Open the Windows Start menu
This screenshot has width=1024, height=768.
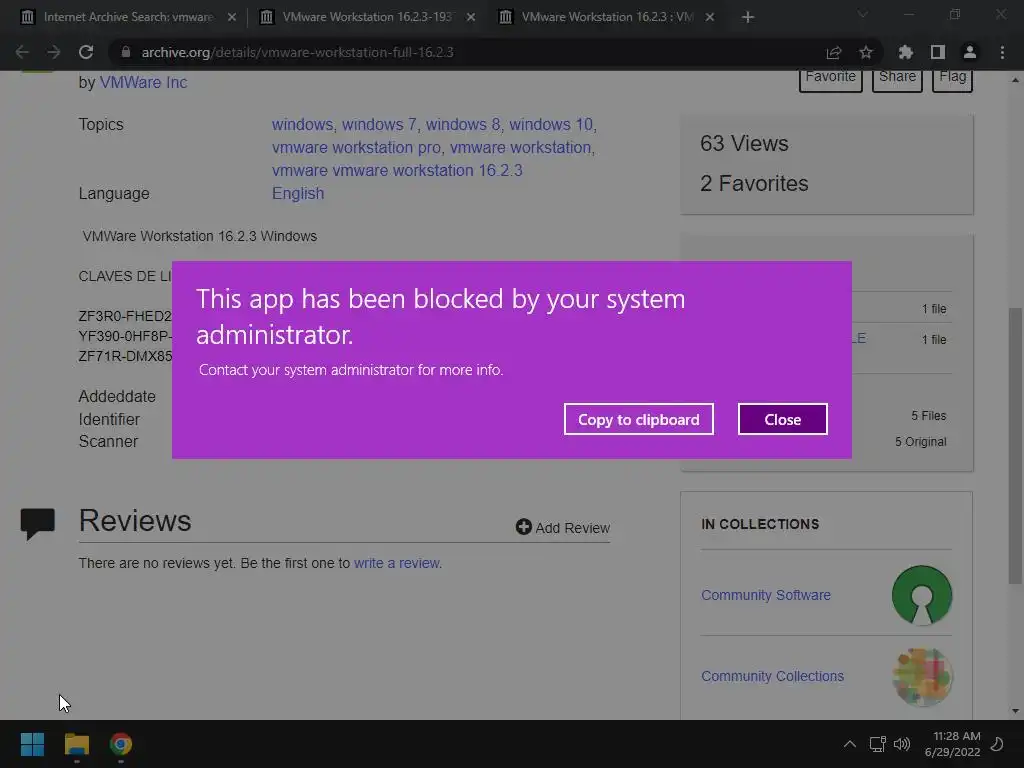tap(32, 744)
